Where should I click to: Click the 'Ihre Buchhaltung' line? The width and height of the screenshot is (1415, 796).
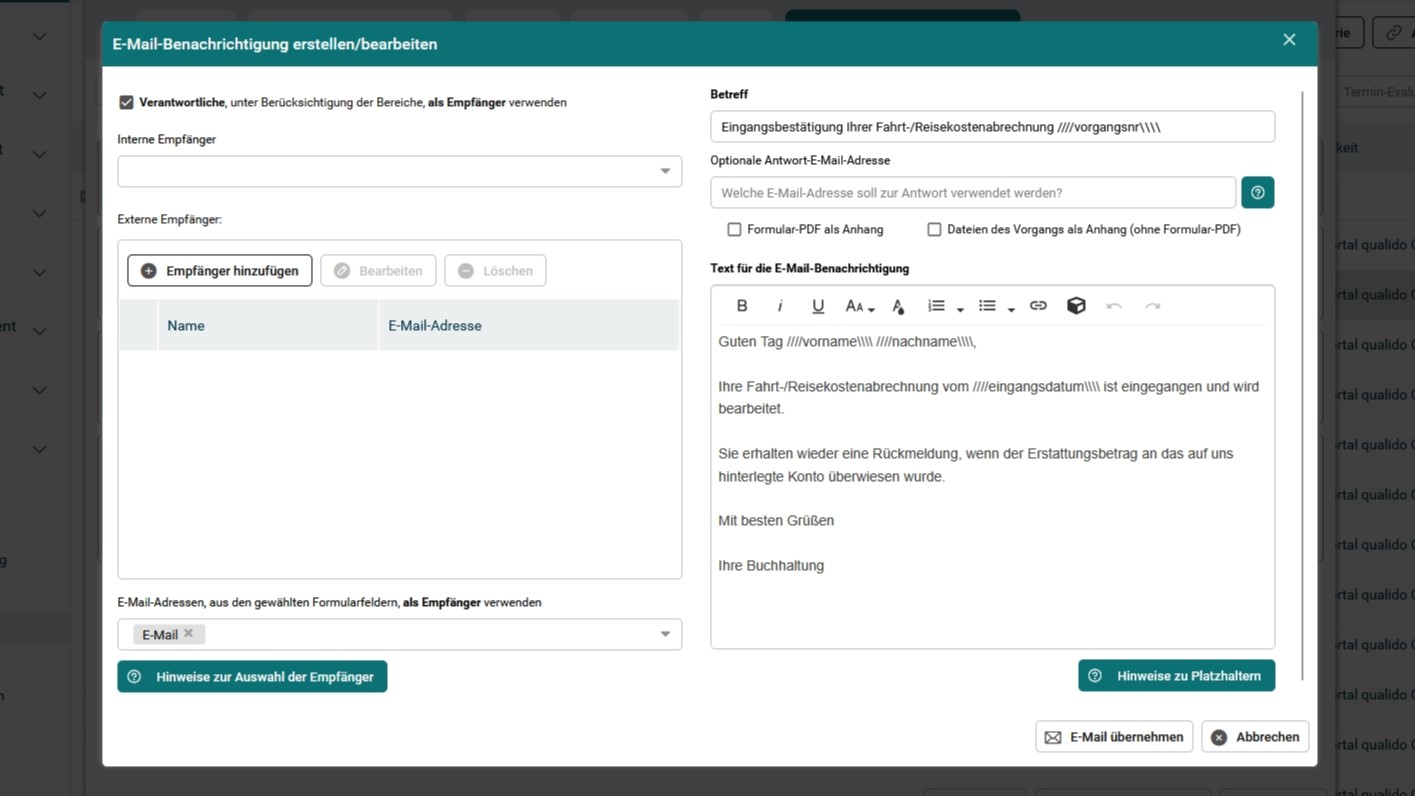[x=771, y=566]
